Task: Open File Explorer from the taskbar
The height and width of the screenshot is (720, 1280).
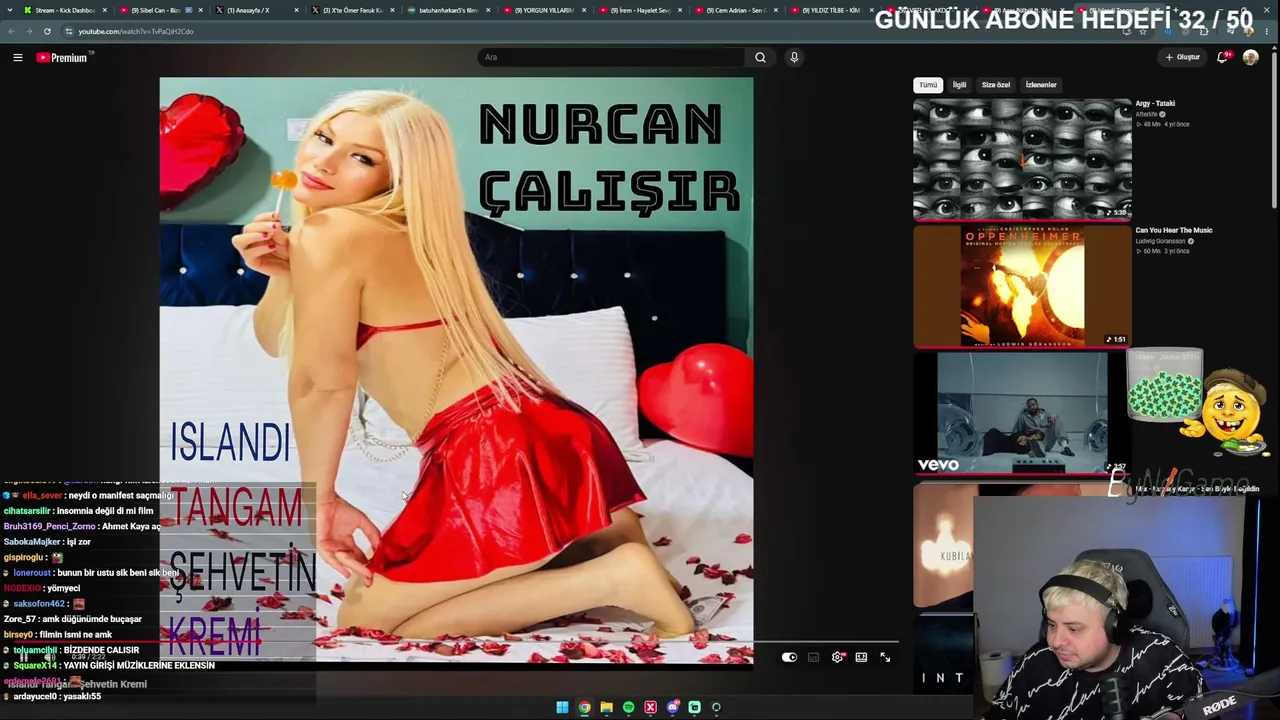Action: (606, 707)
